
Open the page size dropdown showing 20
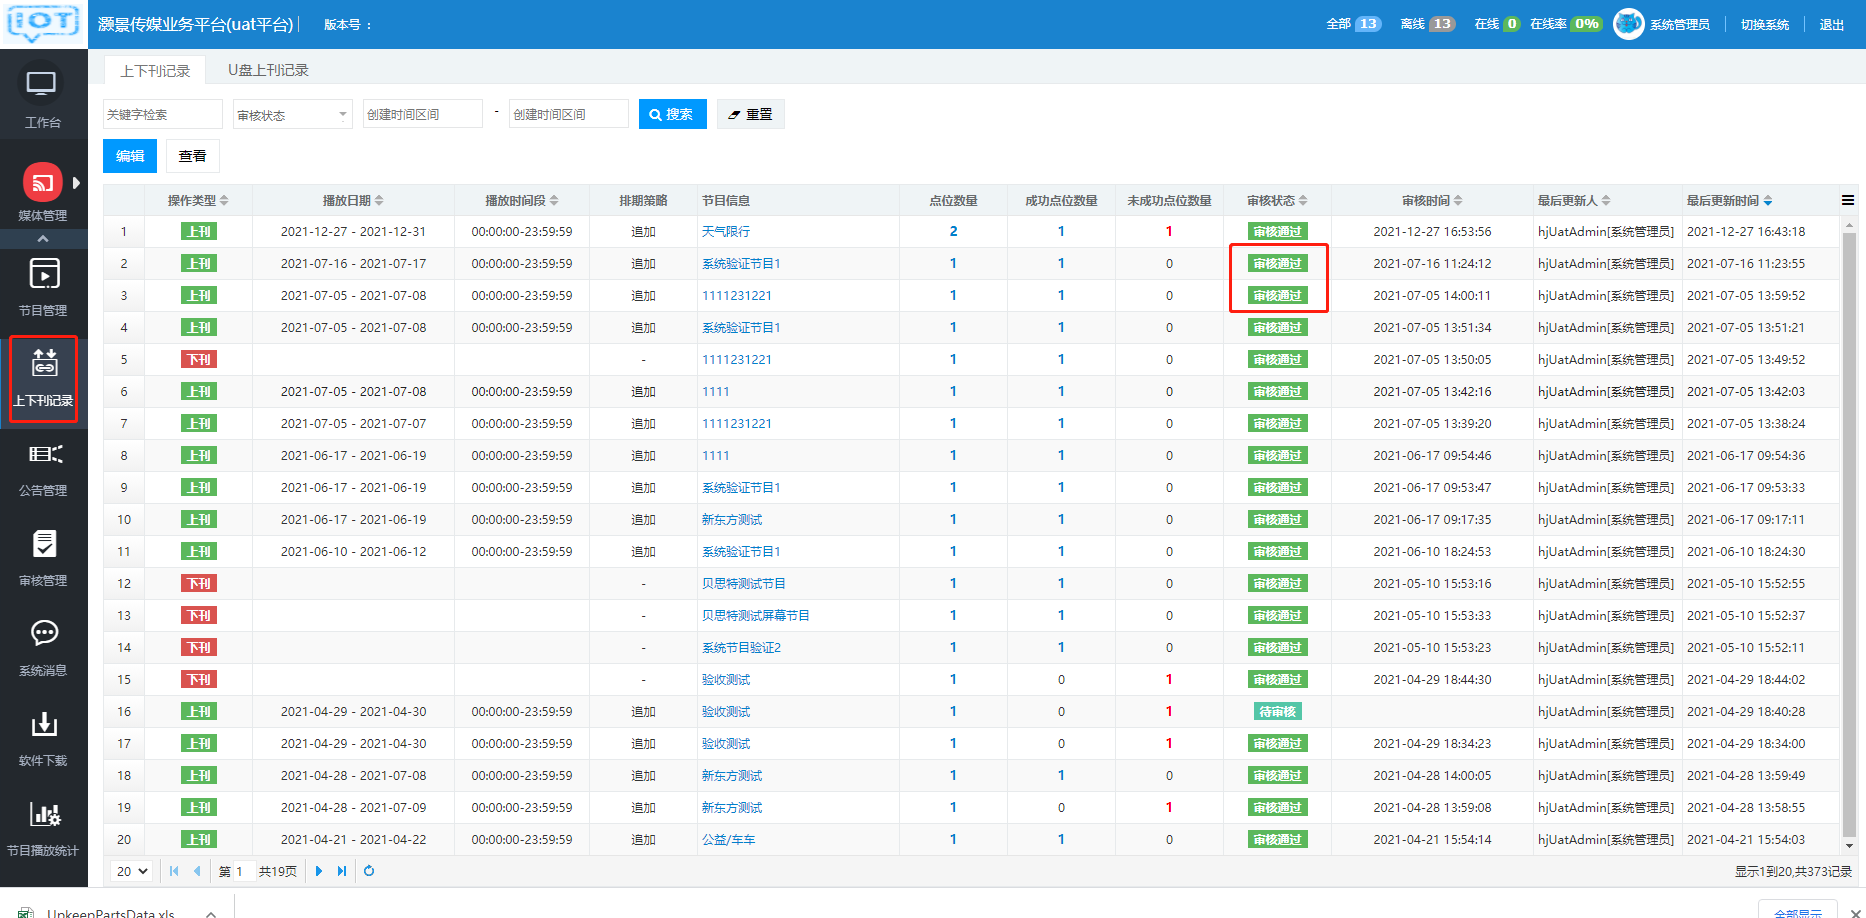coord(131,871)
